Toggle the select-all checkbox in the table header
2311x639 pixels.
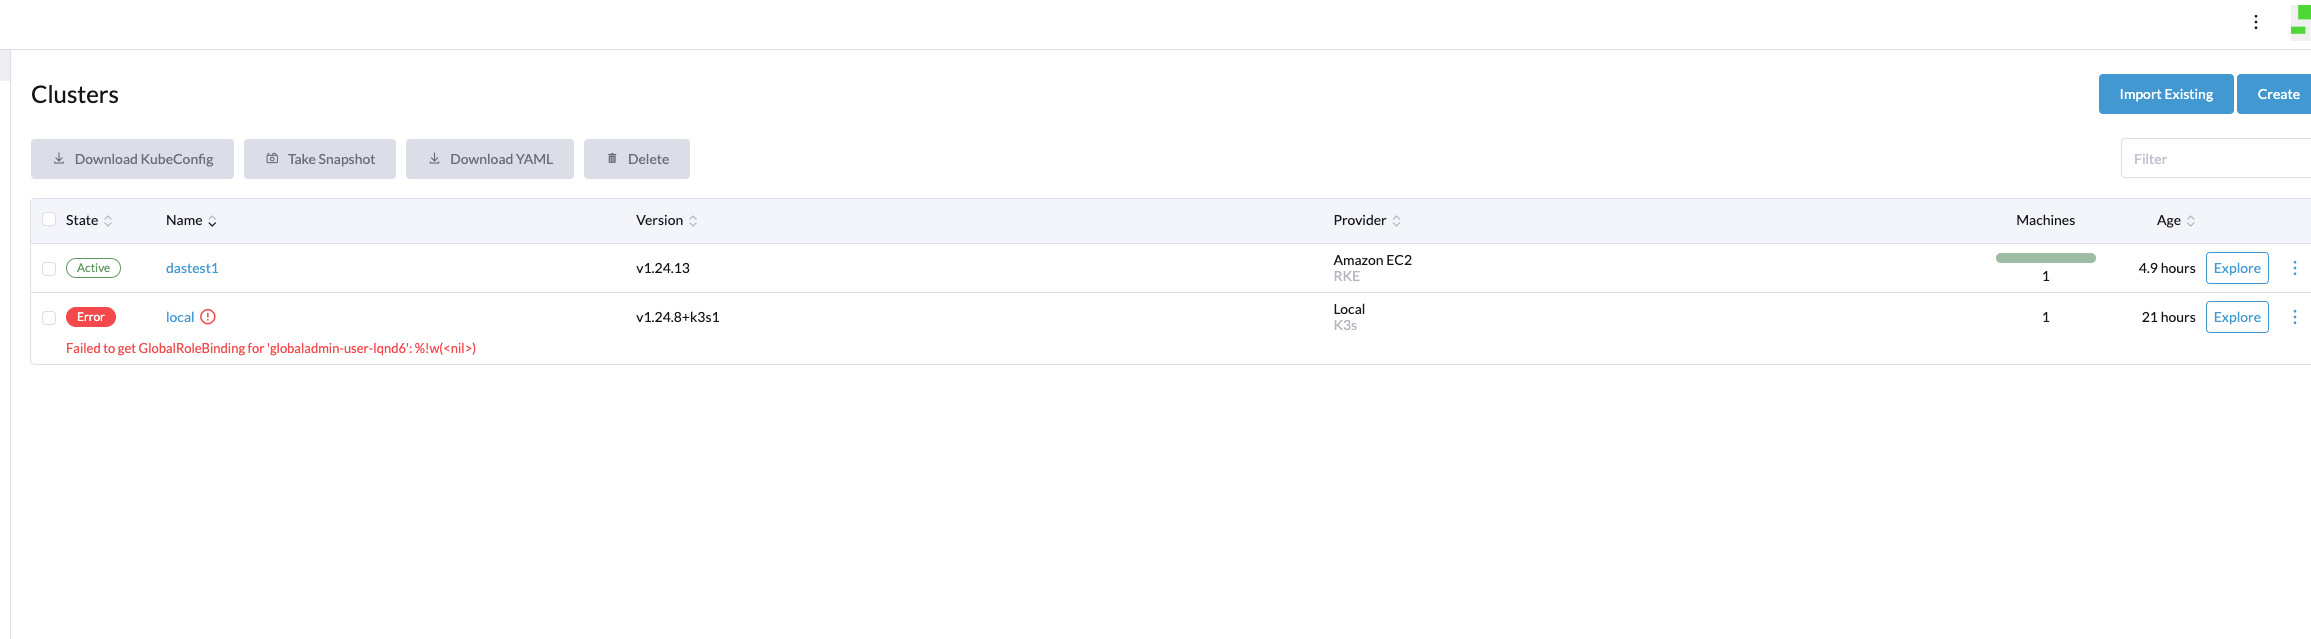(x=48, y=219)
